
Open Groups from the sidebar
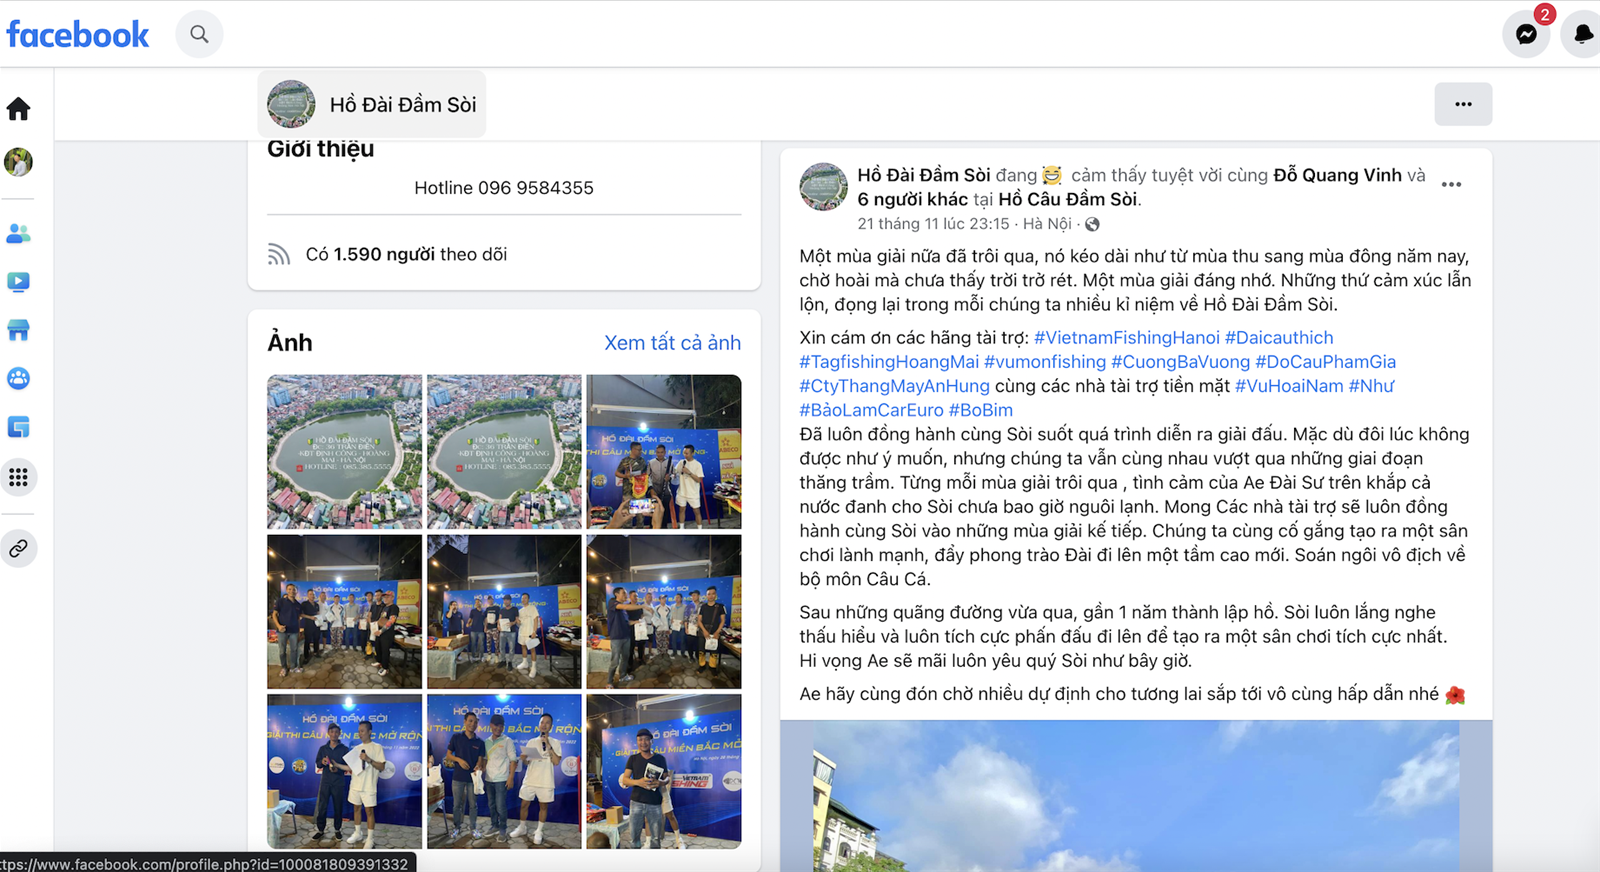tap(19, 379)
